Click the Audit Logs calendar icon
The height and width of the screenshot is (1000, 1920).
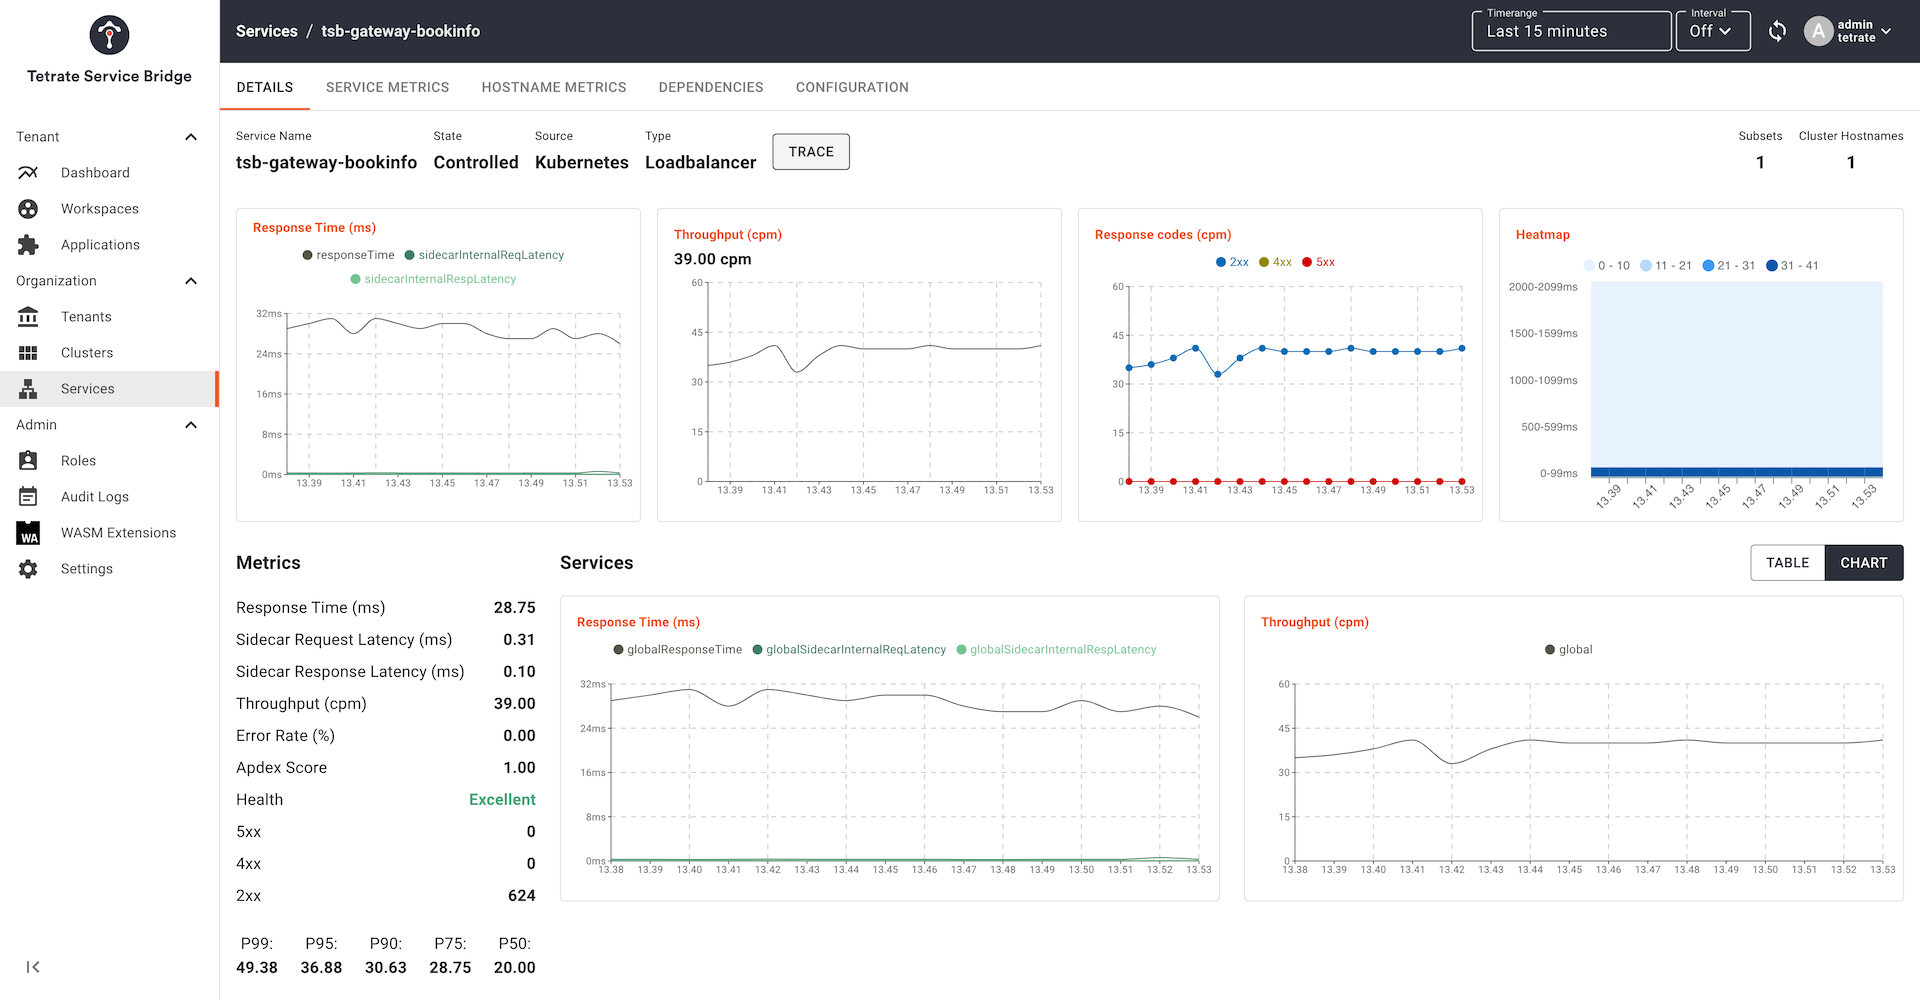tap(28, 497)
